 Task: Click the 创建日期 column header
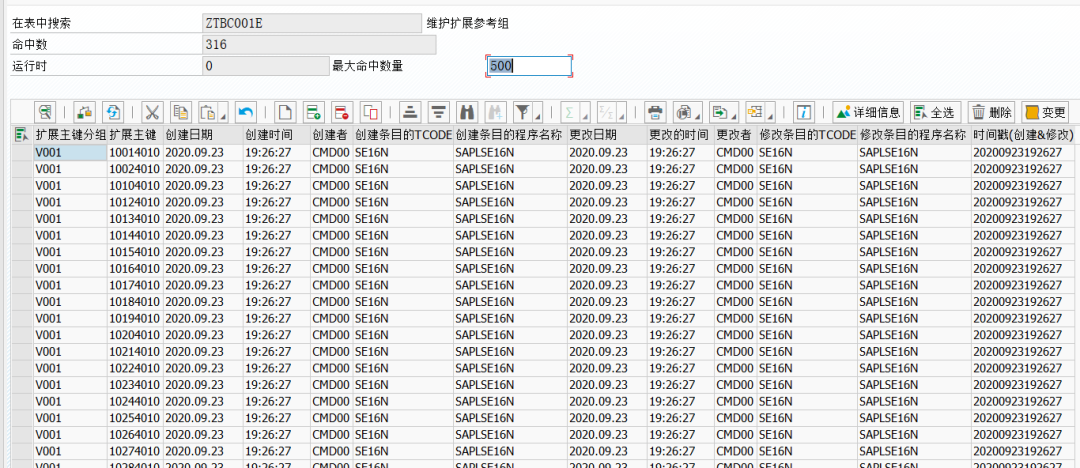203,134
